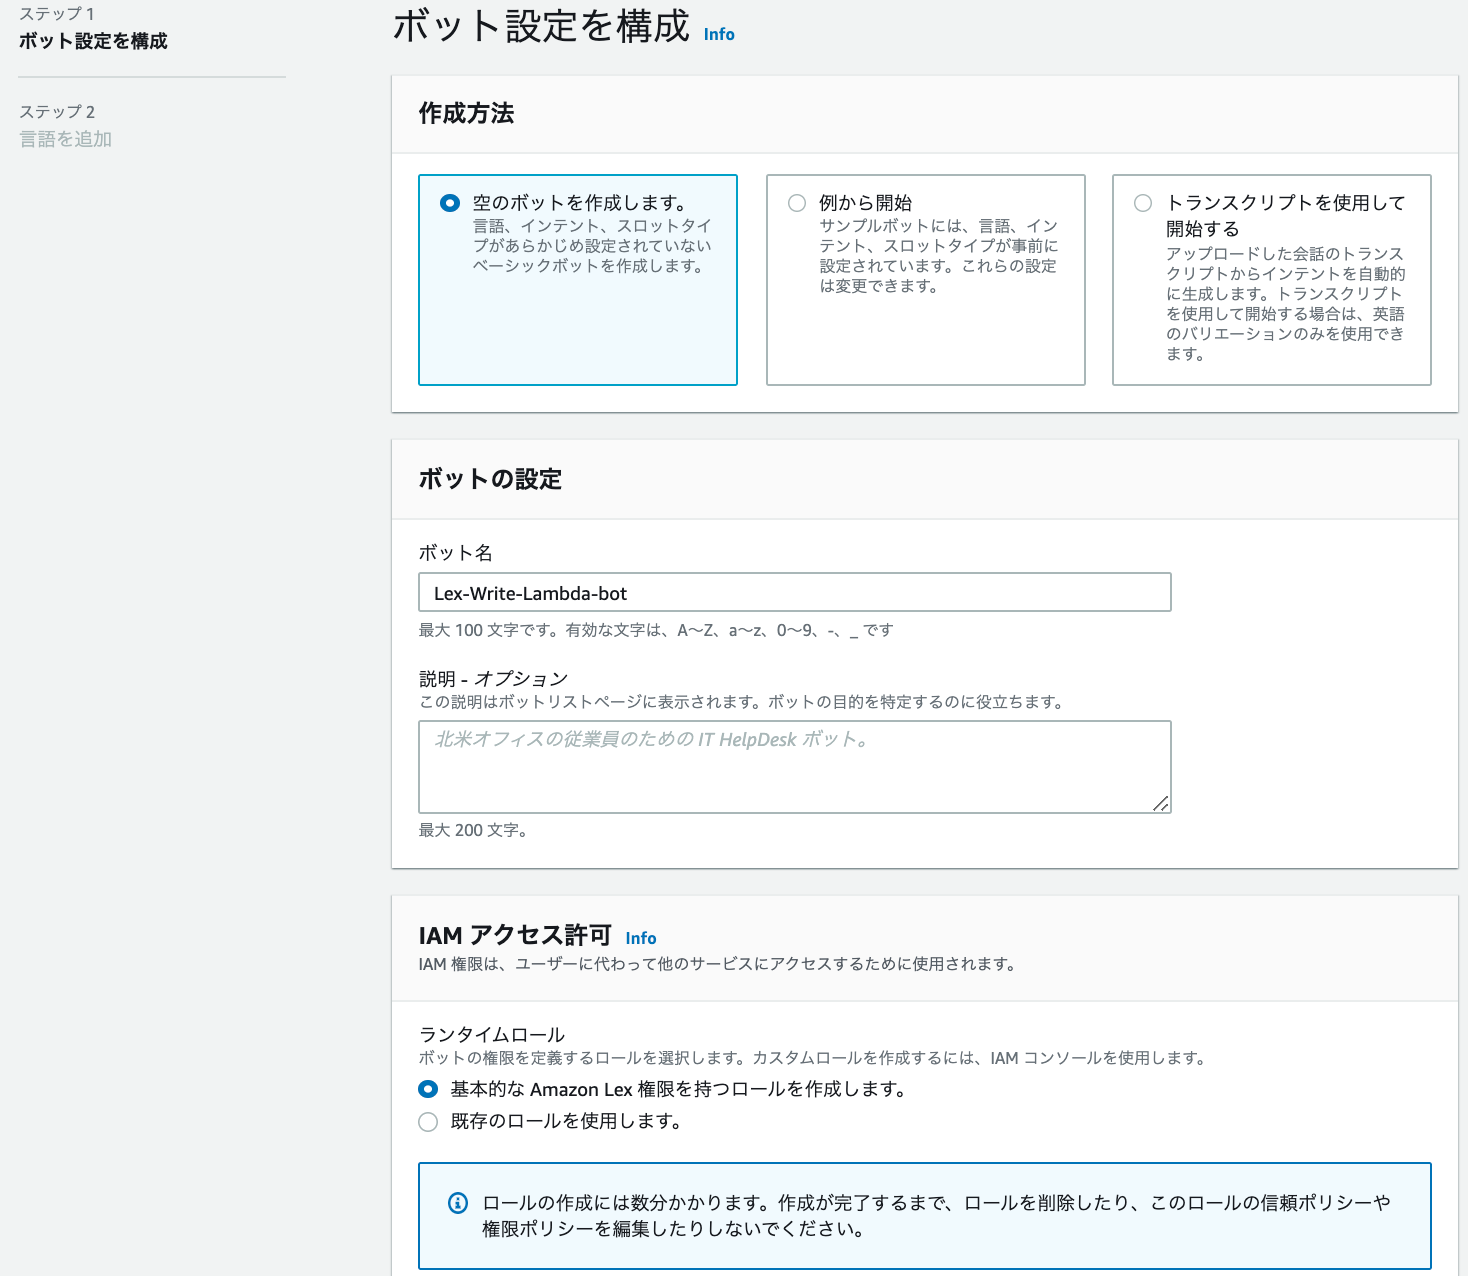
Task: Click into the ボット名 input field
Action: 794,592
